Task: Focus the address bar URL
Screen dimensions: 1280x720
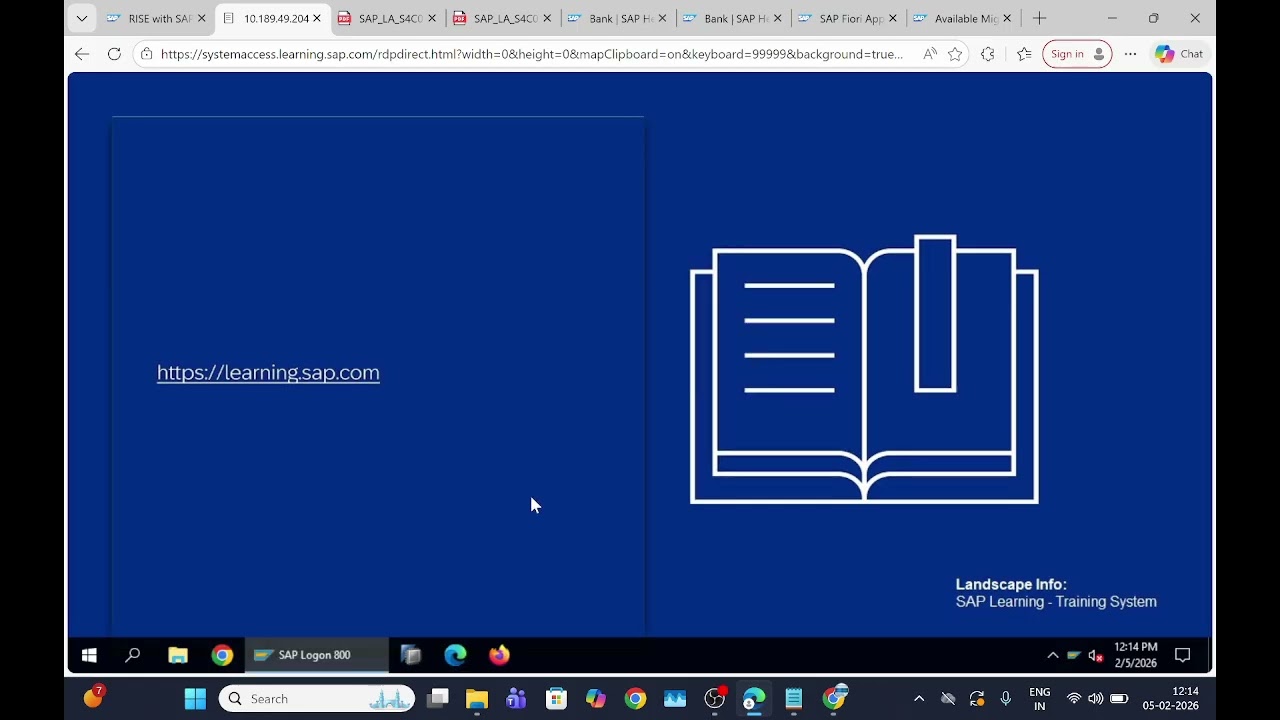Action: click(x=531, y=54)
